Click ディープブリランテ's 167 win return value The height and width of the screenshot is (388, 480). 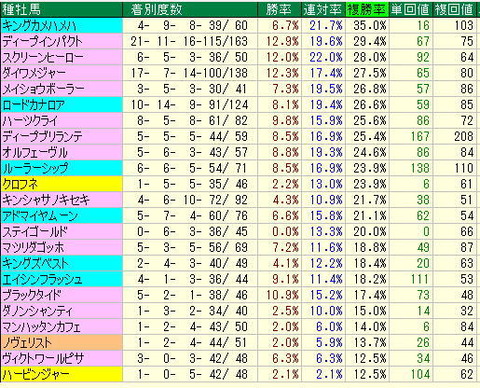click(x=420, y=137)
